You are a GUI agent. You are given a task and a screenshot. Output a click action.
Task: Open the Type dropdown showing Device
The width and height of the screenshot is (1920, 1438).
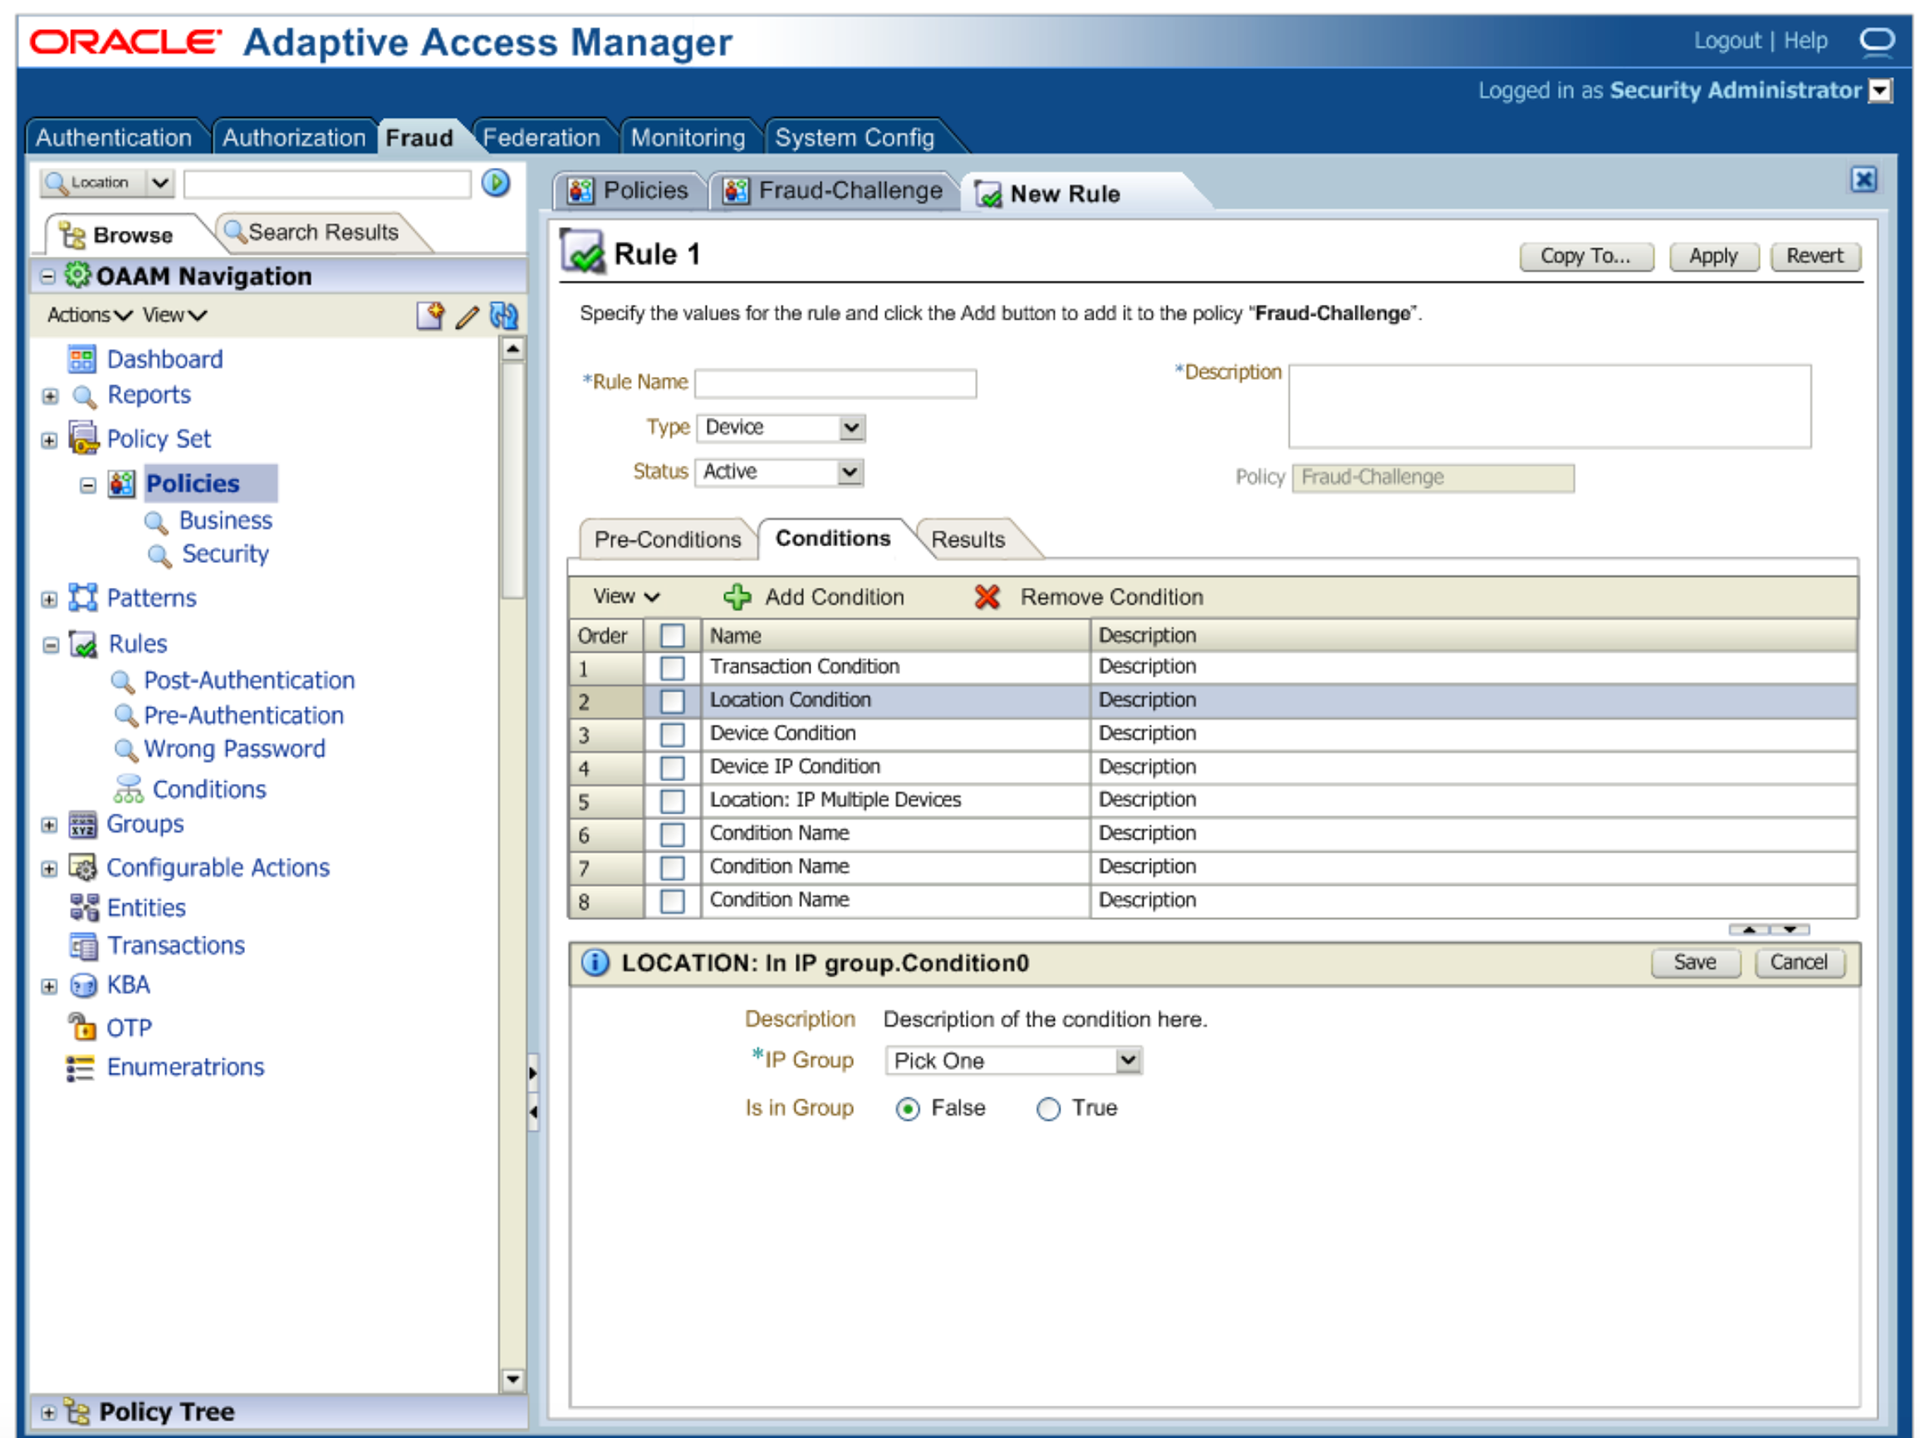[x=781, y=428]
